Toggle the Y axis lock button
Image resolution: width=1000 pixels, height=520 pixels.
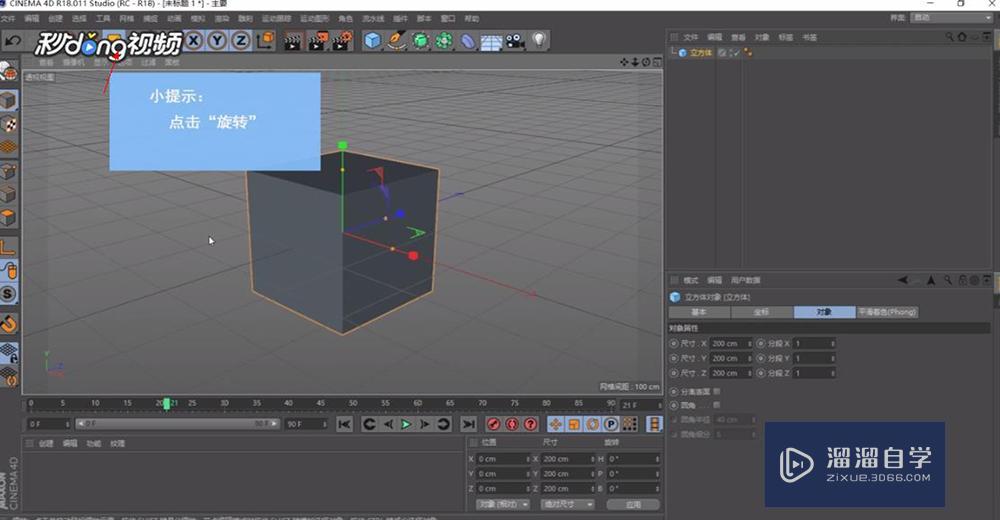(217, 41)
